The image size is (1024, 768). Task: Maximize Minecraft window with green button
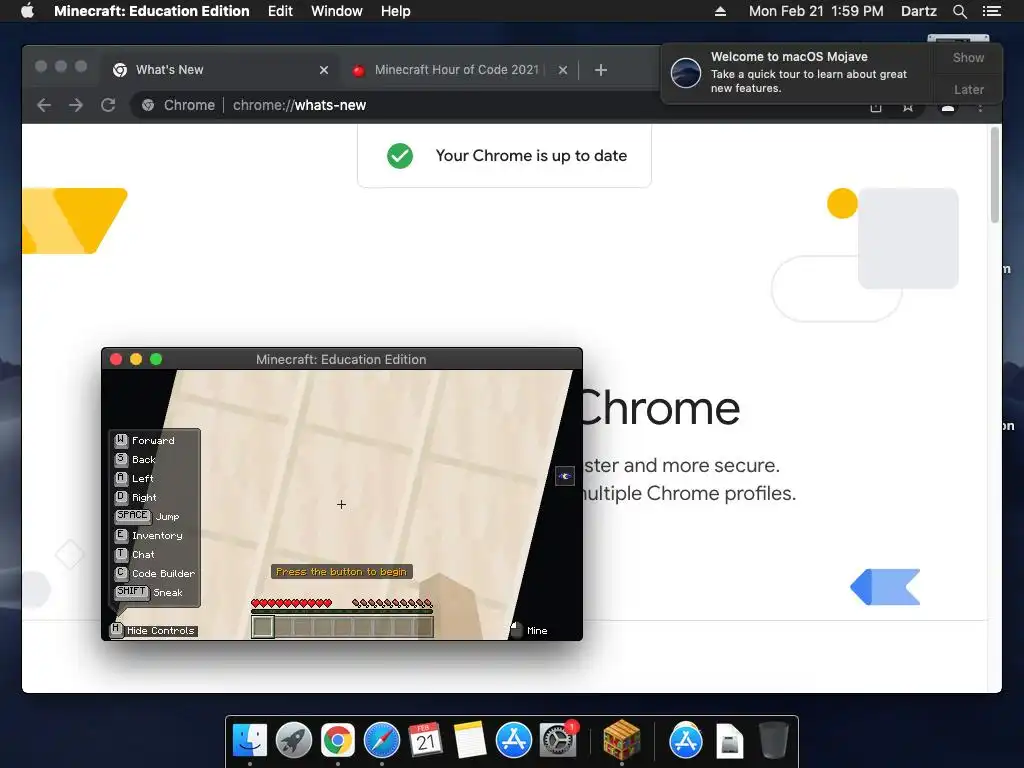[x=155, y=359]
